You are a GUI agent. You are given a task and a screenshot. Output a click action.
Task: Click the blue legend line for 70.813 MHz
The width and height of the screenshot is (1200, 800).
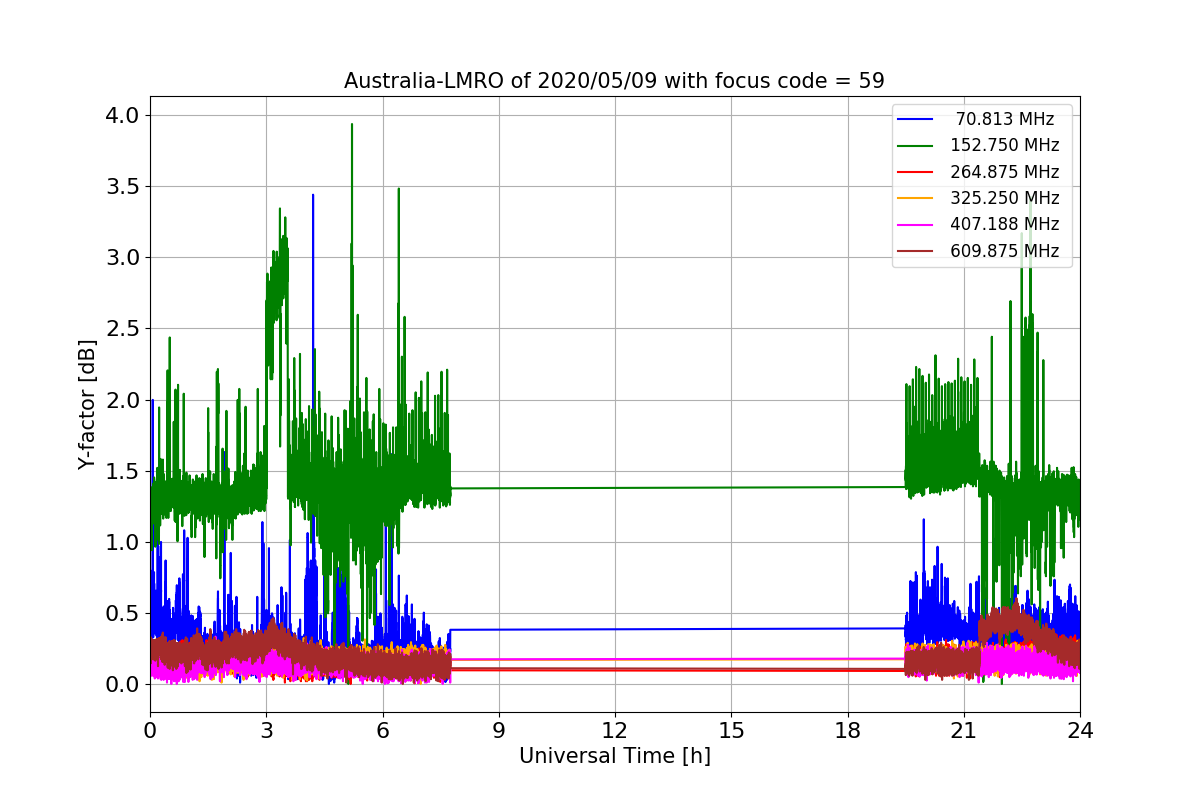[916, 119]
